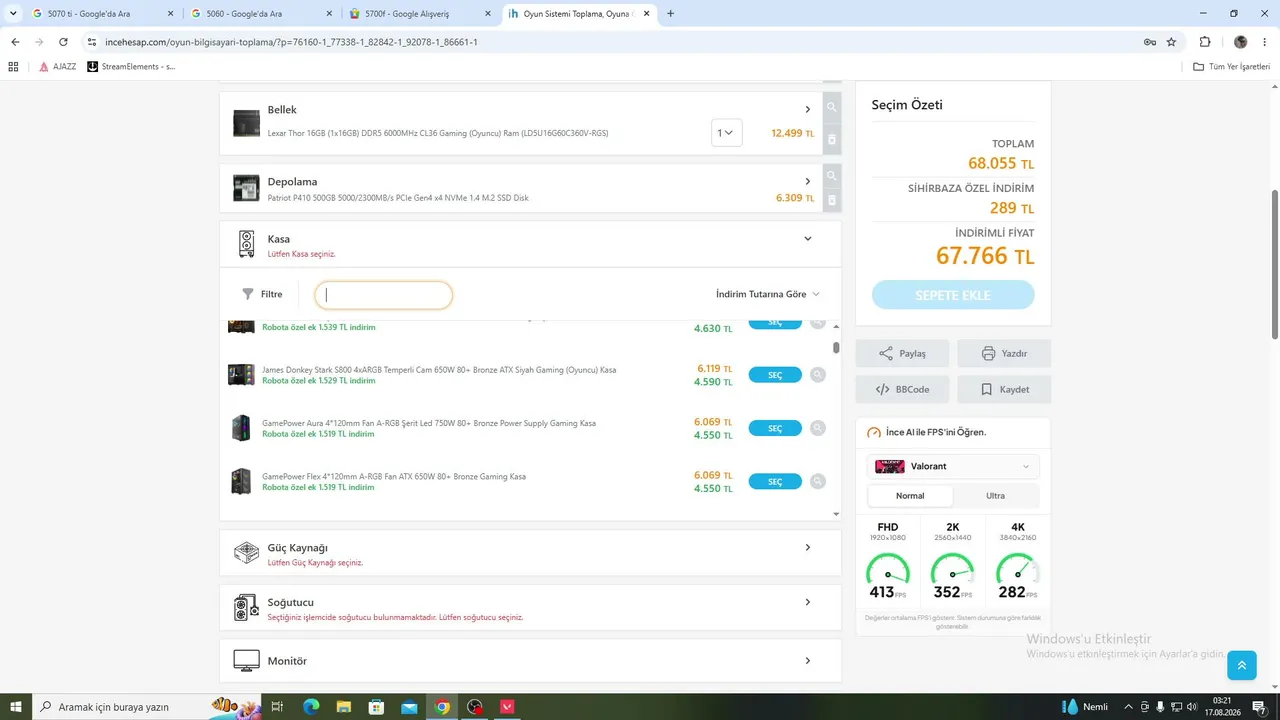Open the password manager key icon
This screenshot has height=720, width=1280.
1150,42
